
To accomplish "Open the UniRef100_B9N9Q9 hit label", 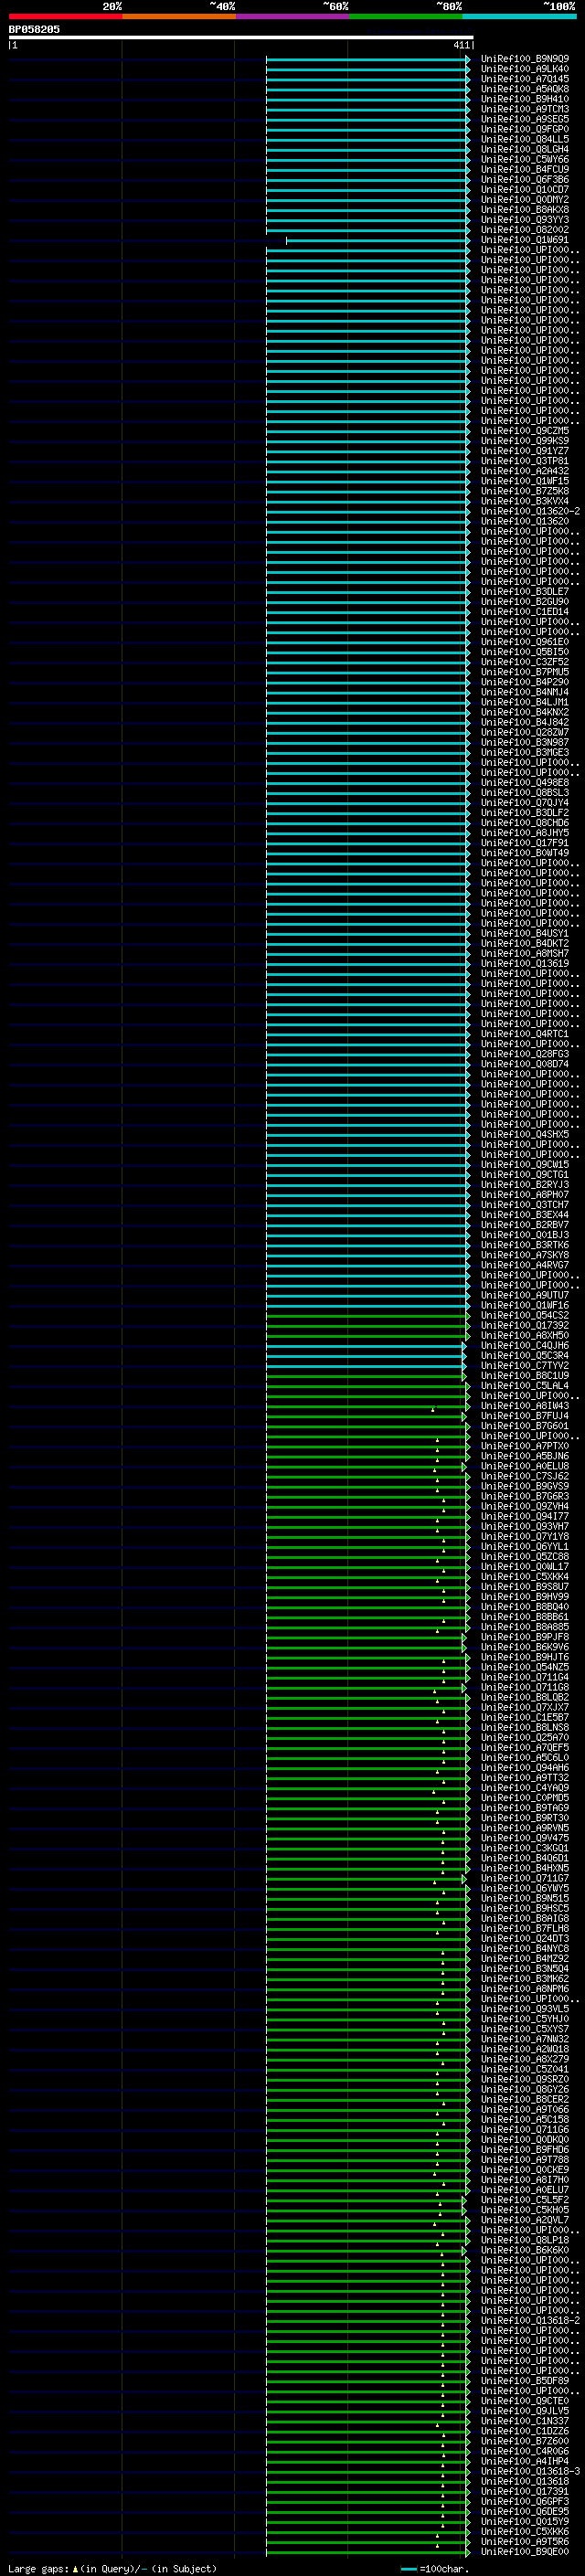I will click(x=525, y=59).
